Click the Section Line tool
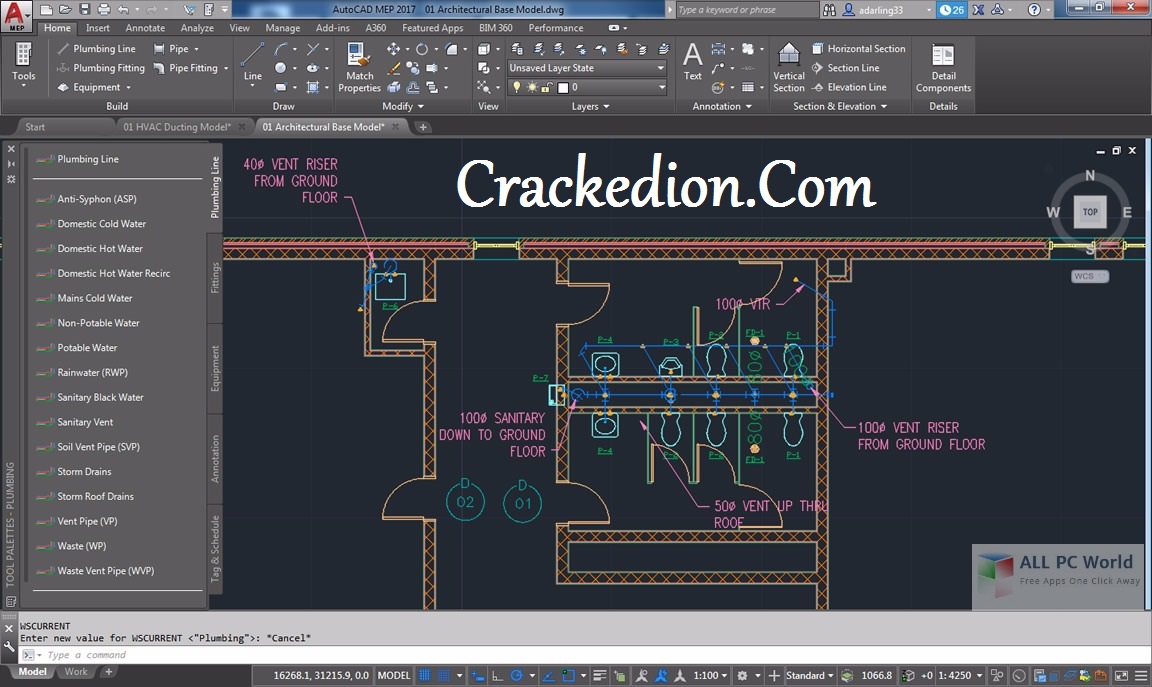Viewport: 1152px width, 687px height. (x=845, y=68)
